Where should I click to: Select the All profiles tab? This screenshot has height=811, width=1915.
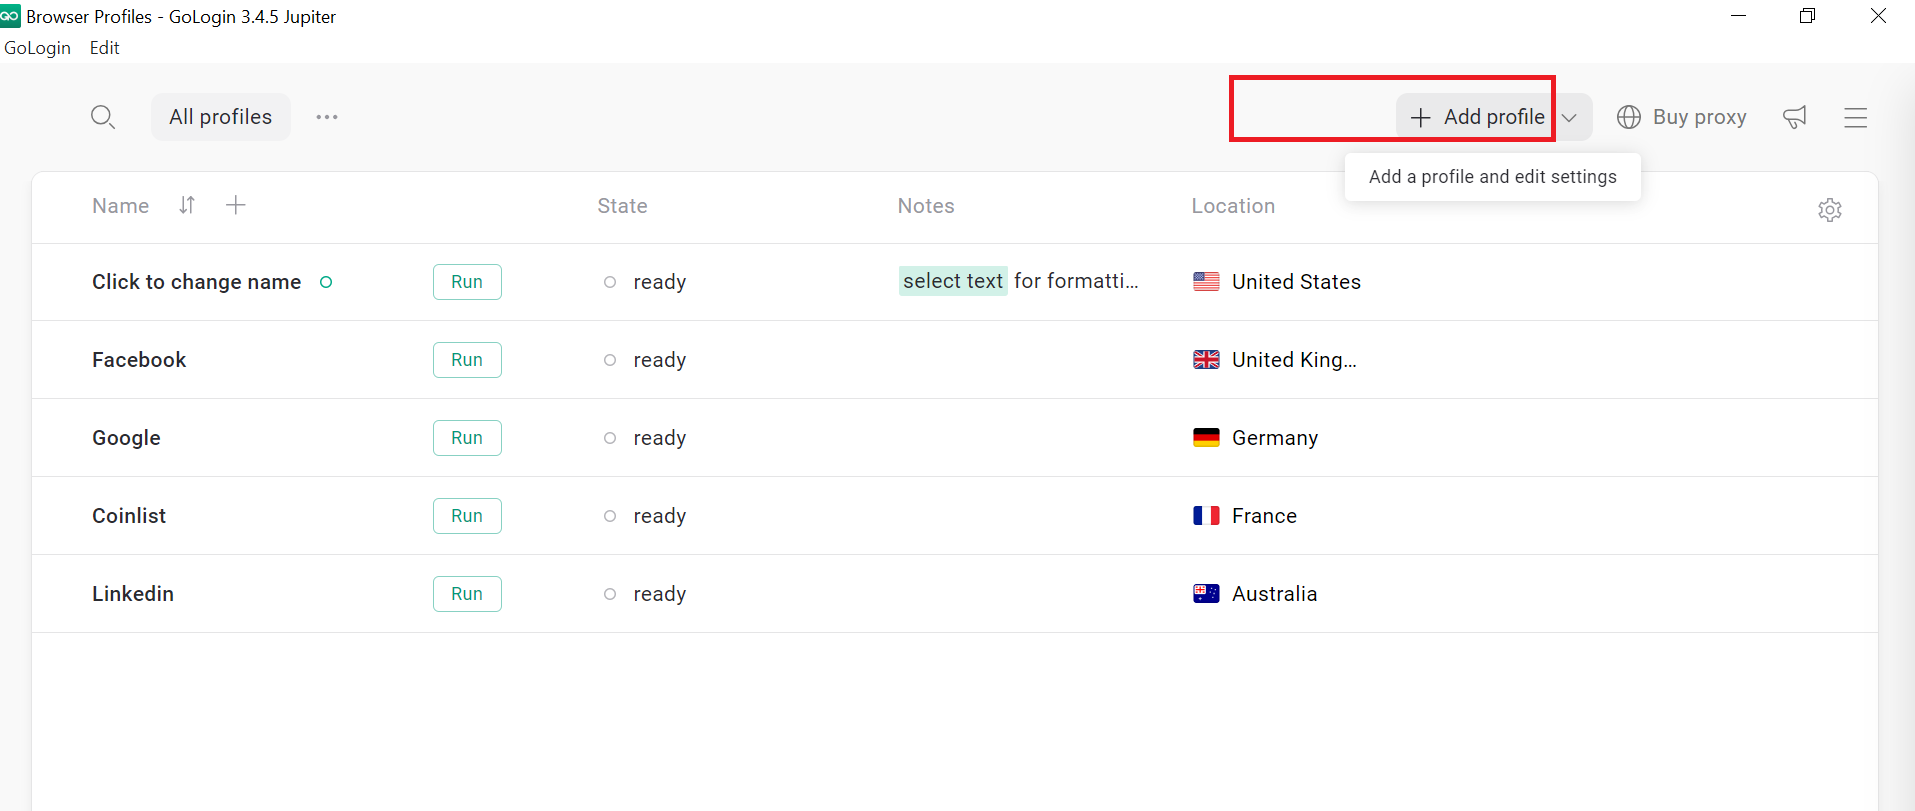coord(221,117)
